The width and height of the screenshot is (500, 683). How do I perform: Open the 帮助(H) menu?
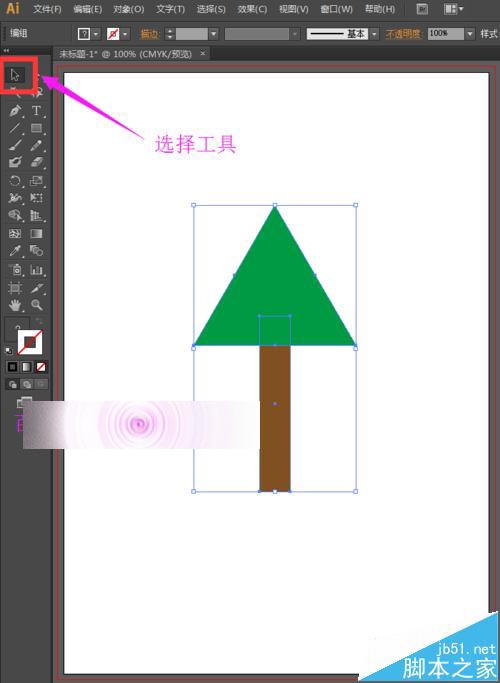point(380,9)
